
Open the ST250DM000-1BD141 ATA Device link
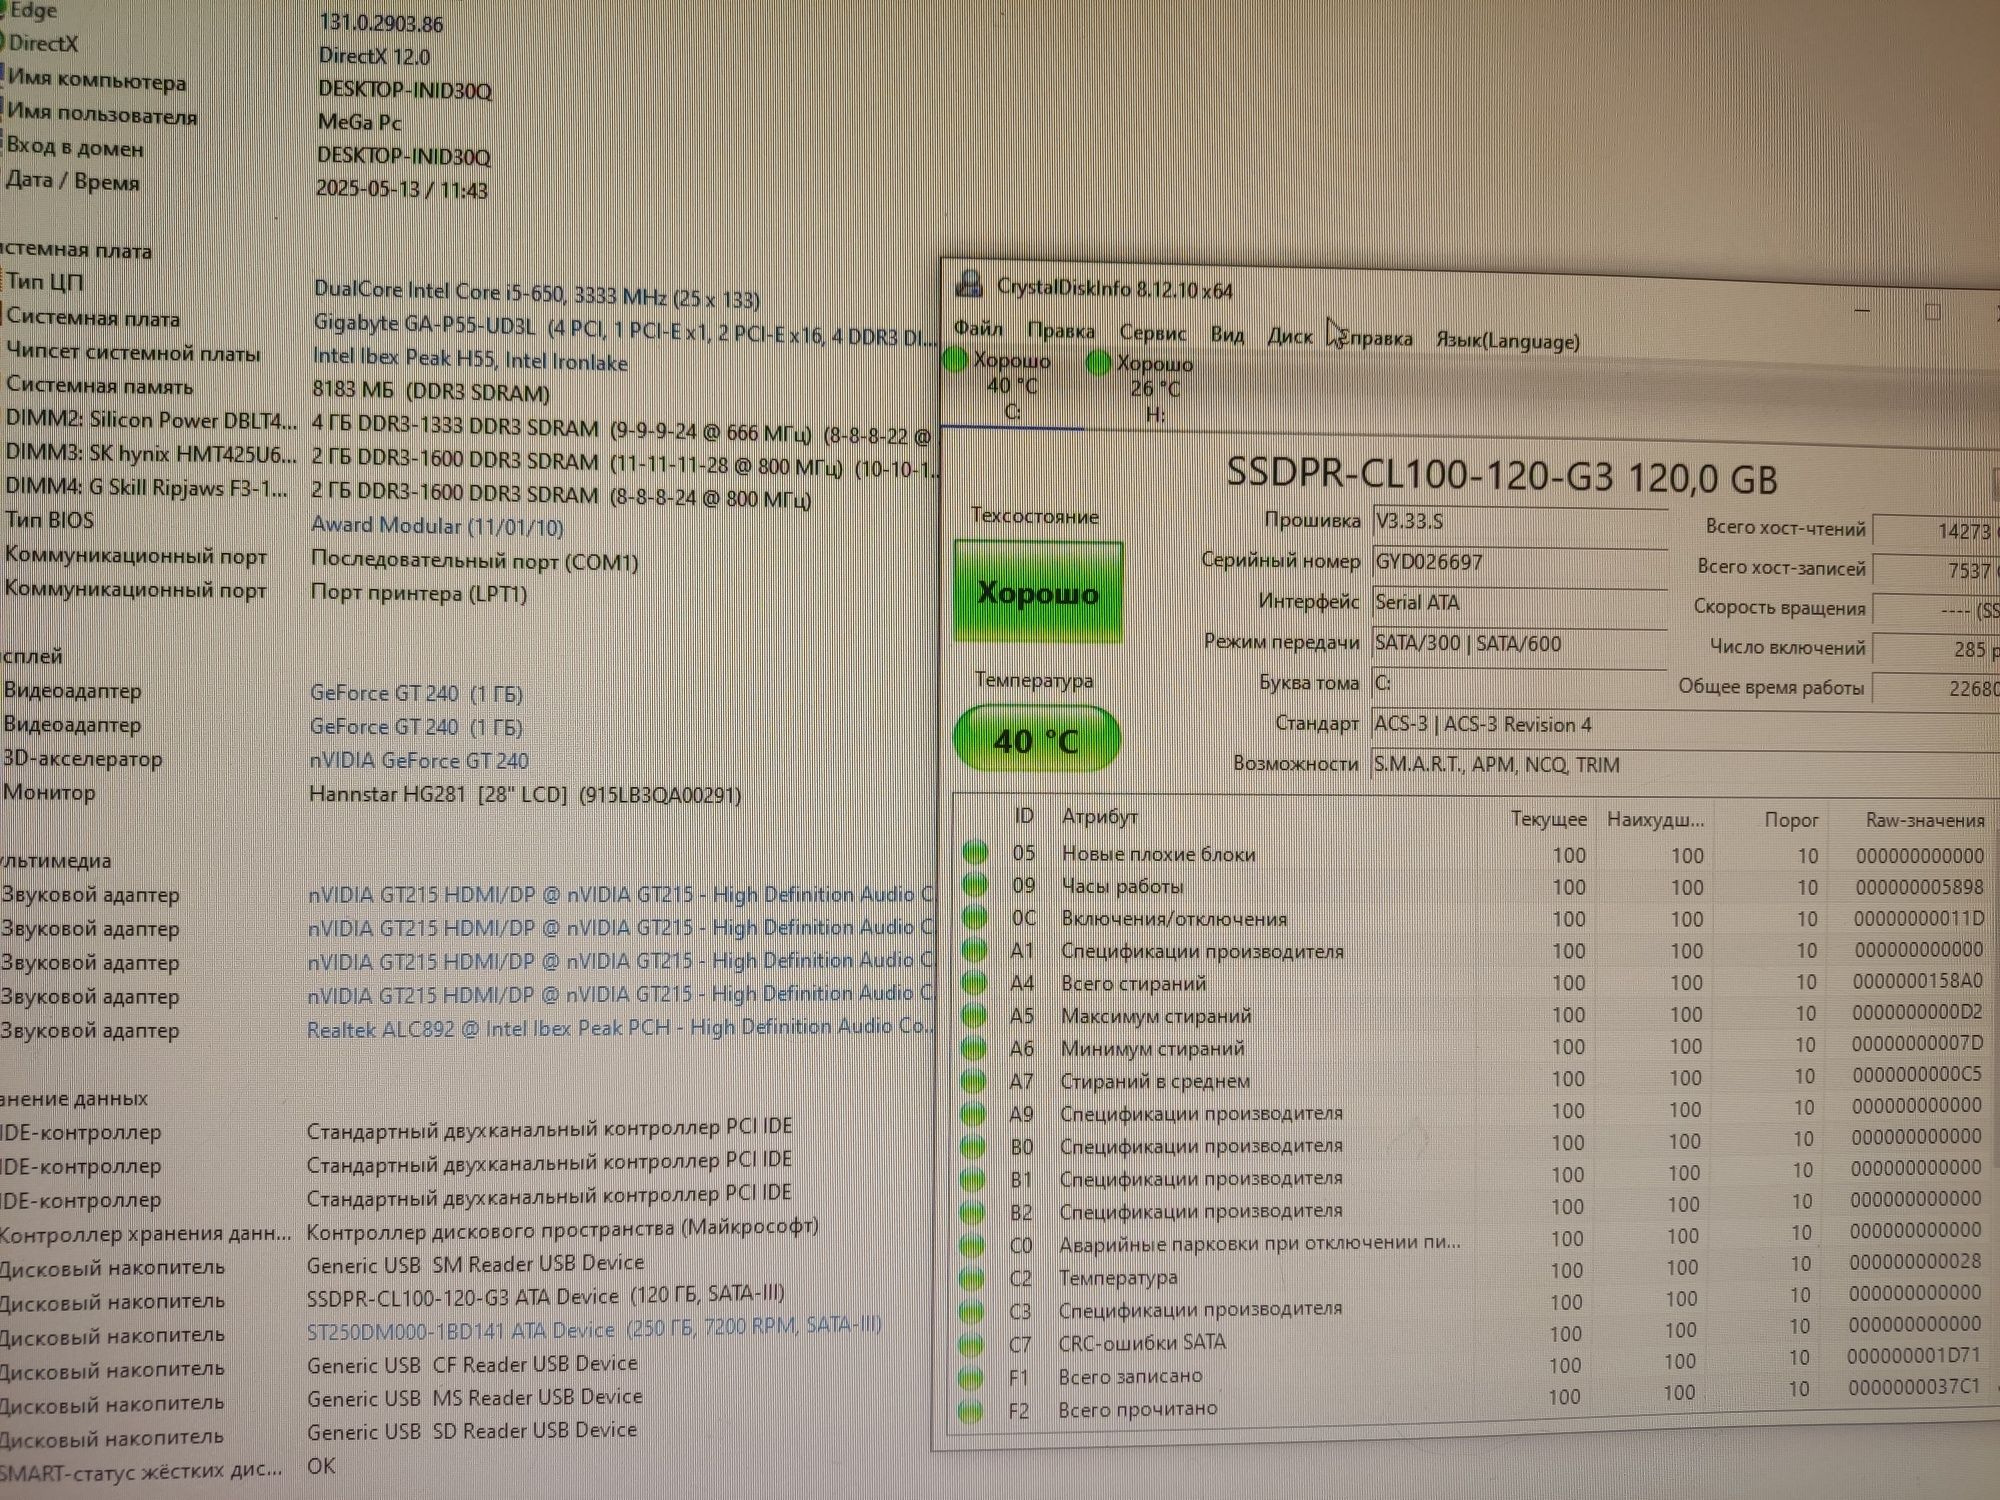tap(594, 1328)
